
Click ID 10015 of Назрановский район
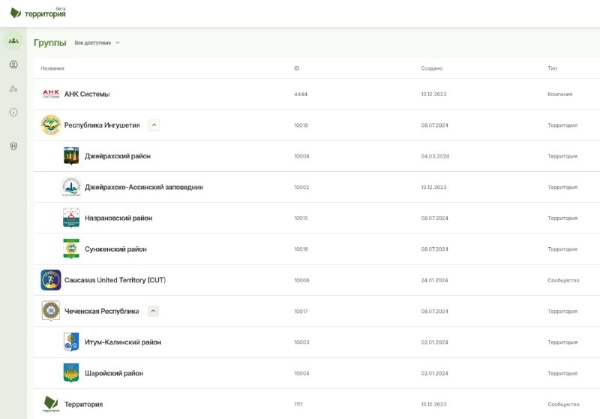tap(301, 218)
